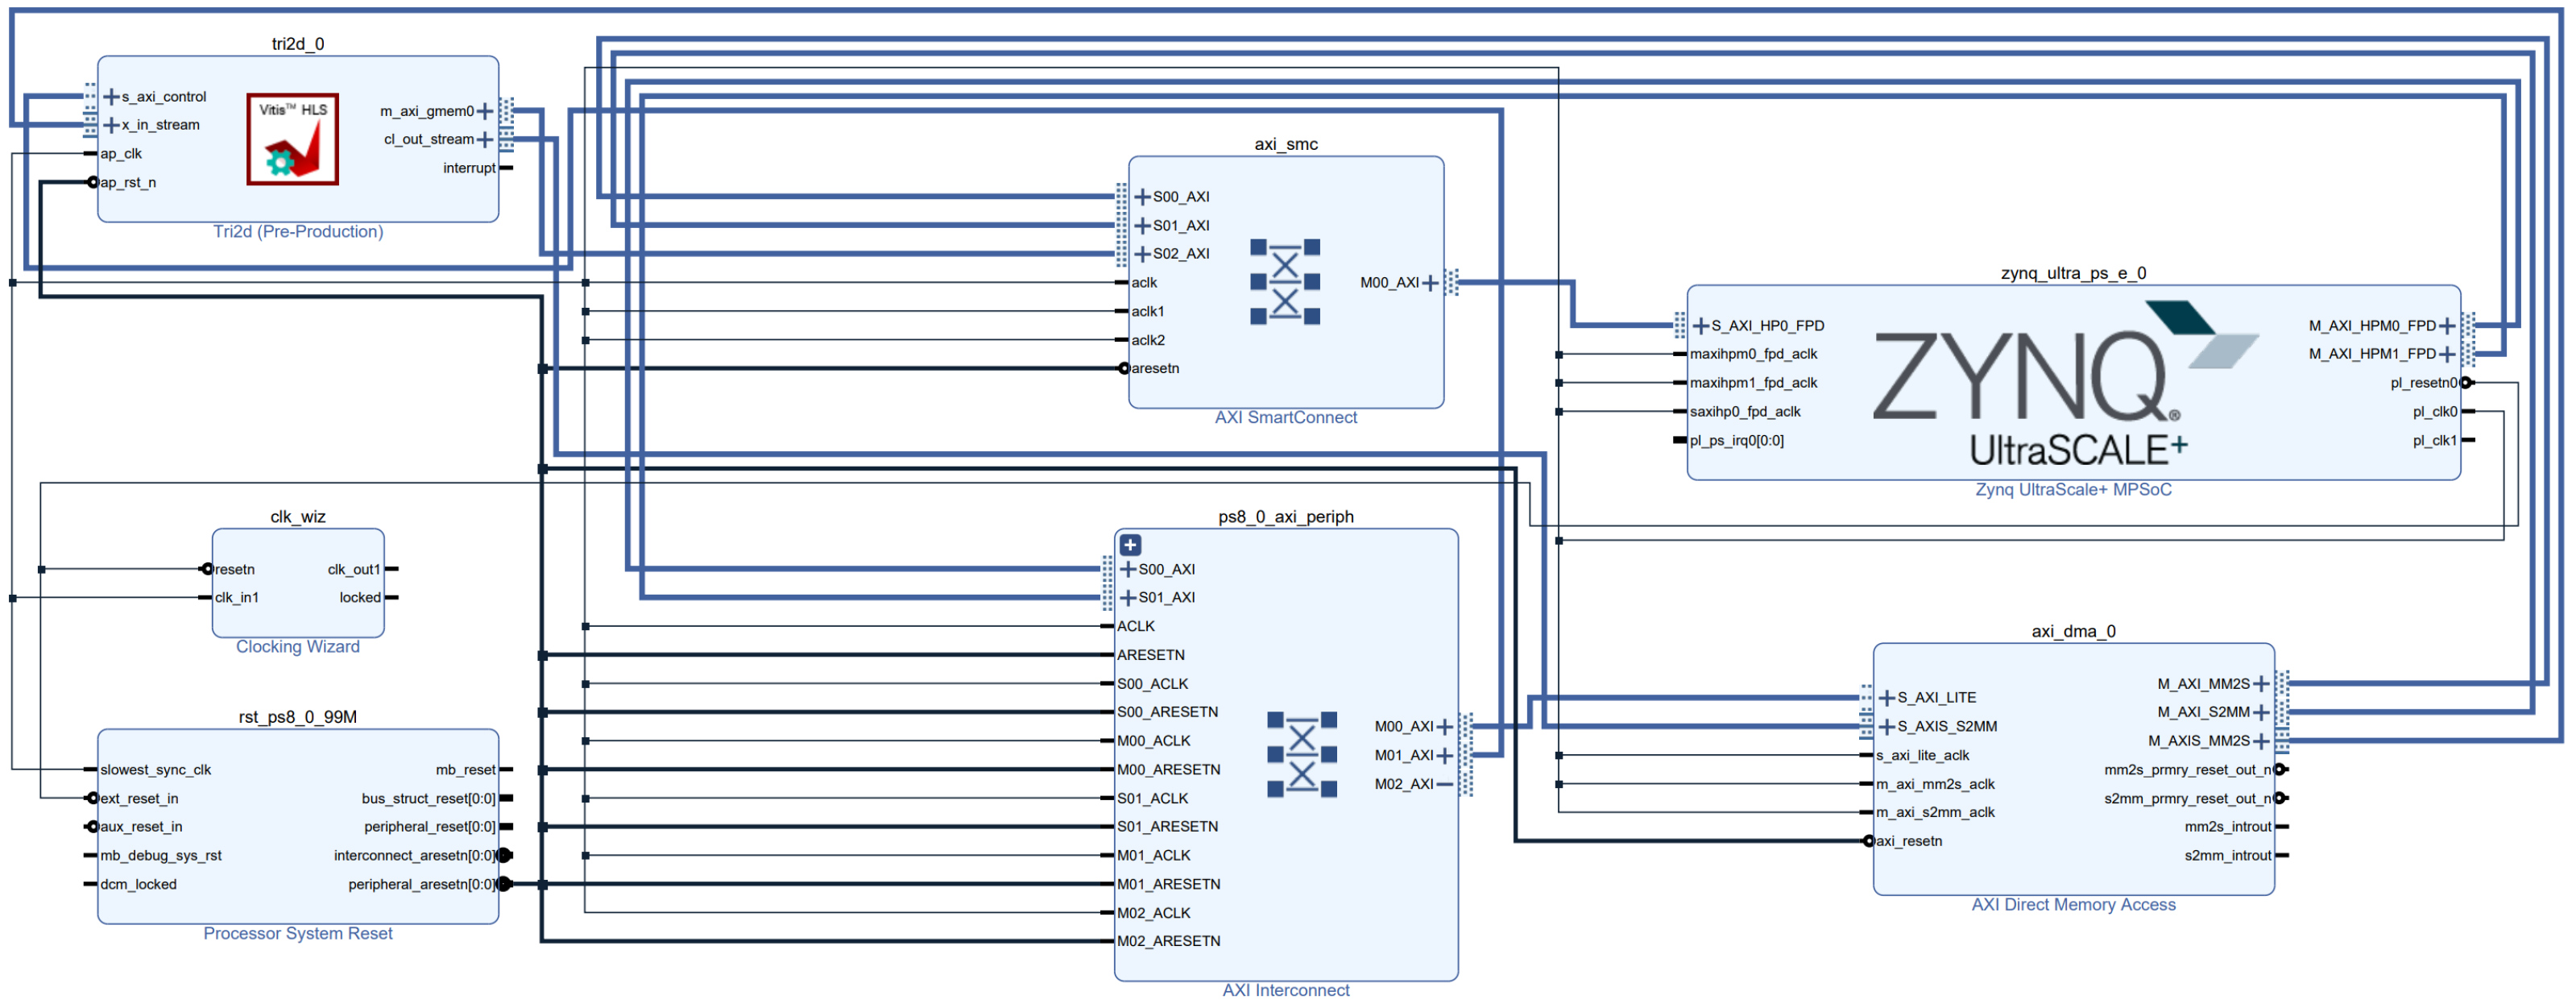The image size is (2576, 1004).
Task: Expand S02_AXI on the axi_smc block
Action: pyautogui.click(x=1142, y=254)
